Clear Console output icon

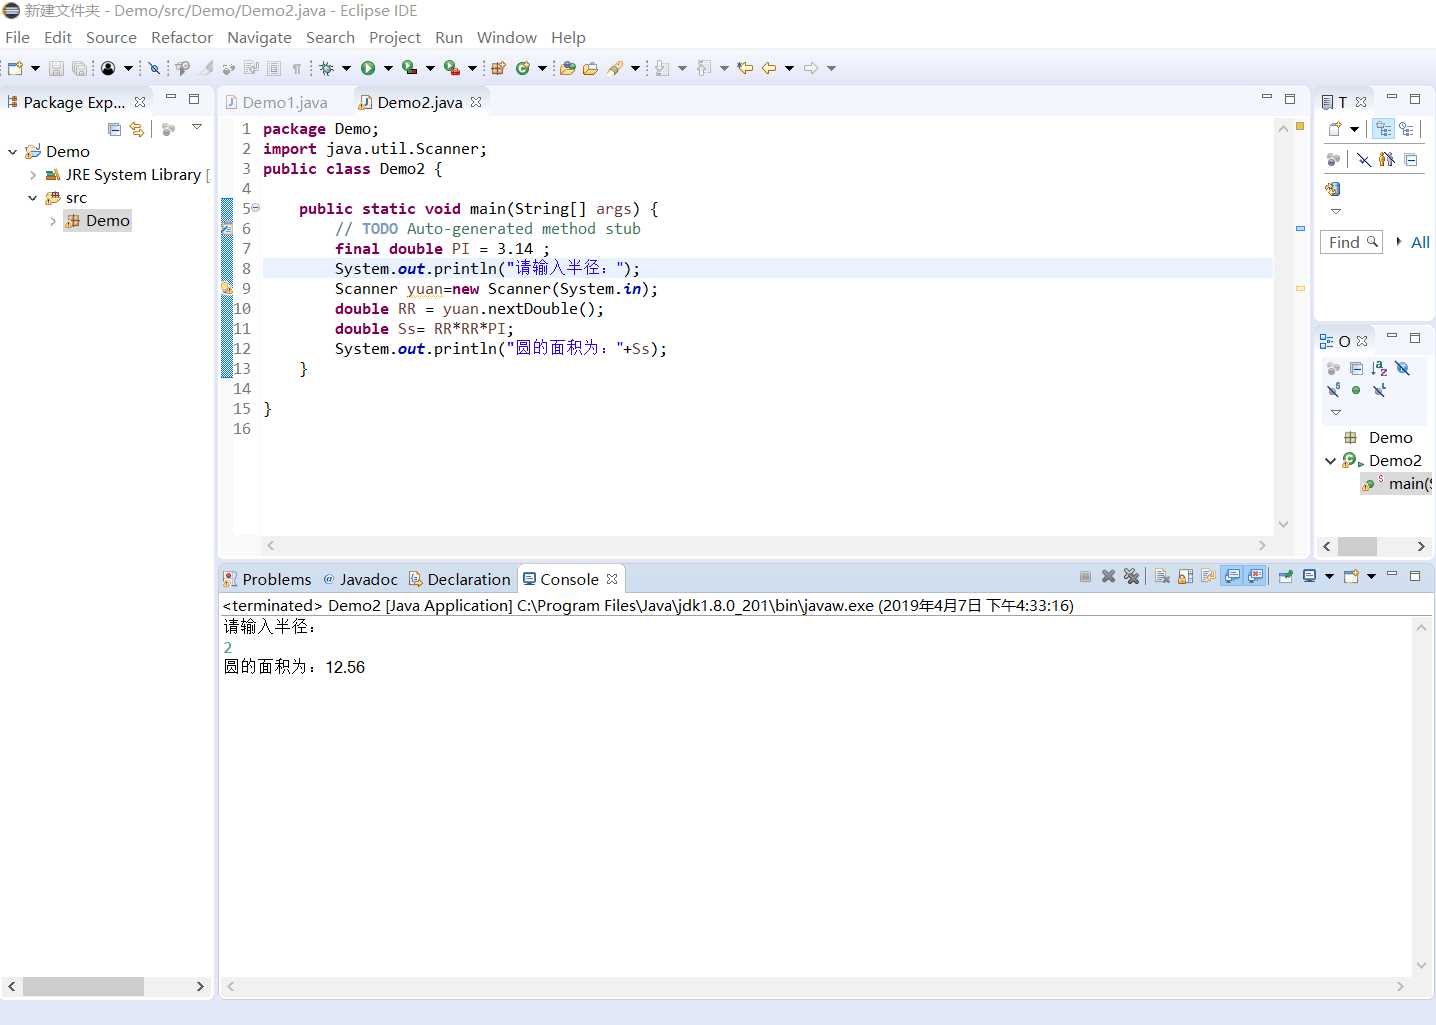click(1162, 576)
